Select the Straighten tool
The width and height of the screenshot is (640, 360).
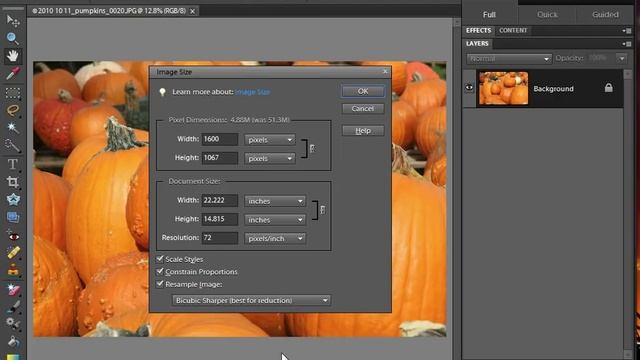pos(13,217)
